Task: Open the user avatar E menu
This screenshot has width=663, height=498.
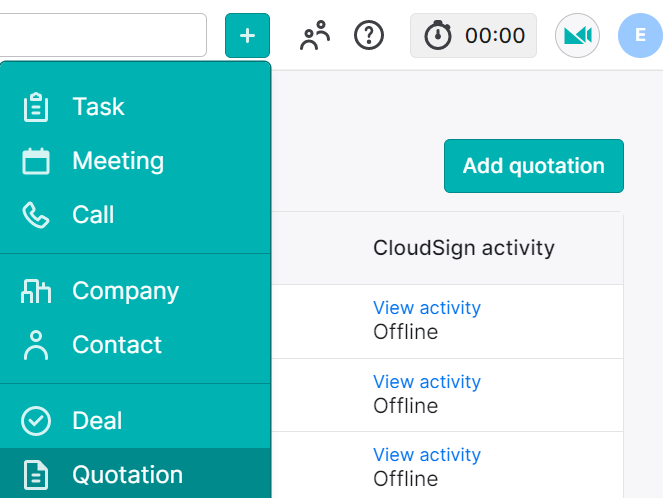Action: [x=640, y=36]
